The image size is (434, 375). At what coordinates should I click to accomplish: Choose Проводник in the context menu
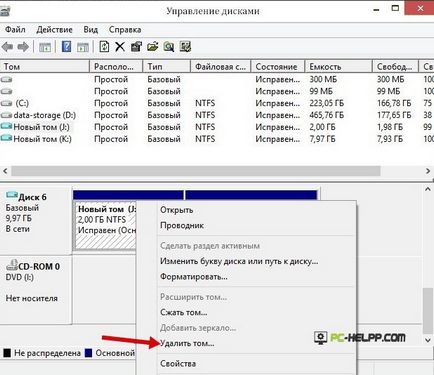[x=182, y=225]
